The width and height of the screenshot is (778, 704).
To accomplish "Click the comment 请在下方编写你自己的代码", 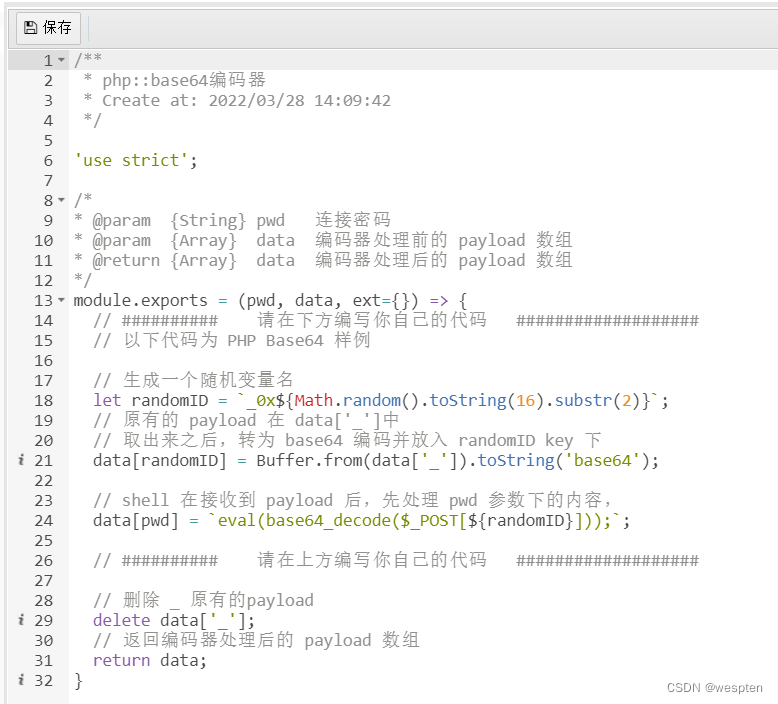I will point(372,320).
